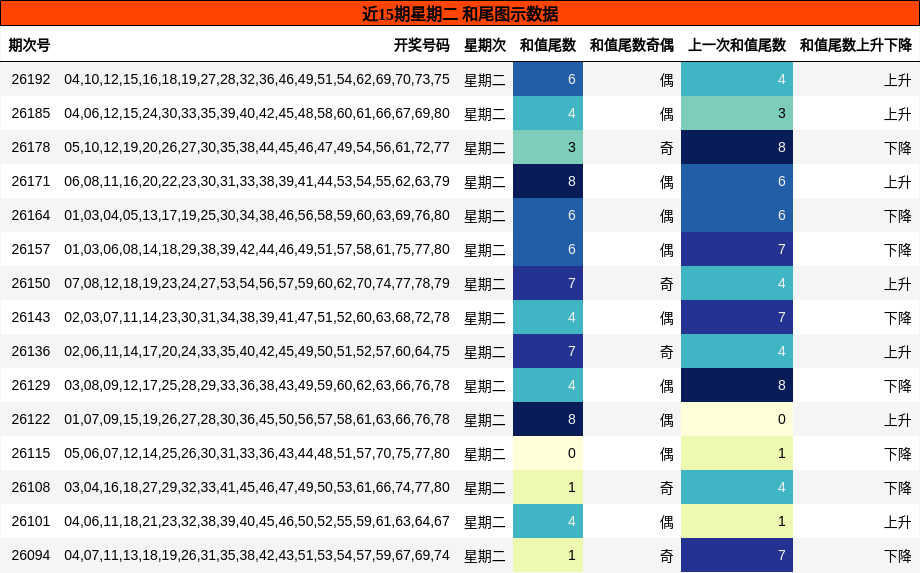Select issue number 26143
This screenshot has height=573, width=920.
coord(31,317)
